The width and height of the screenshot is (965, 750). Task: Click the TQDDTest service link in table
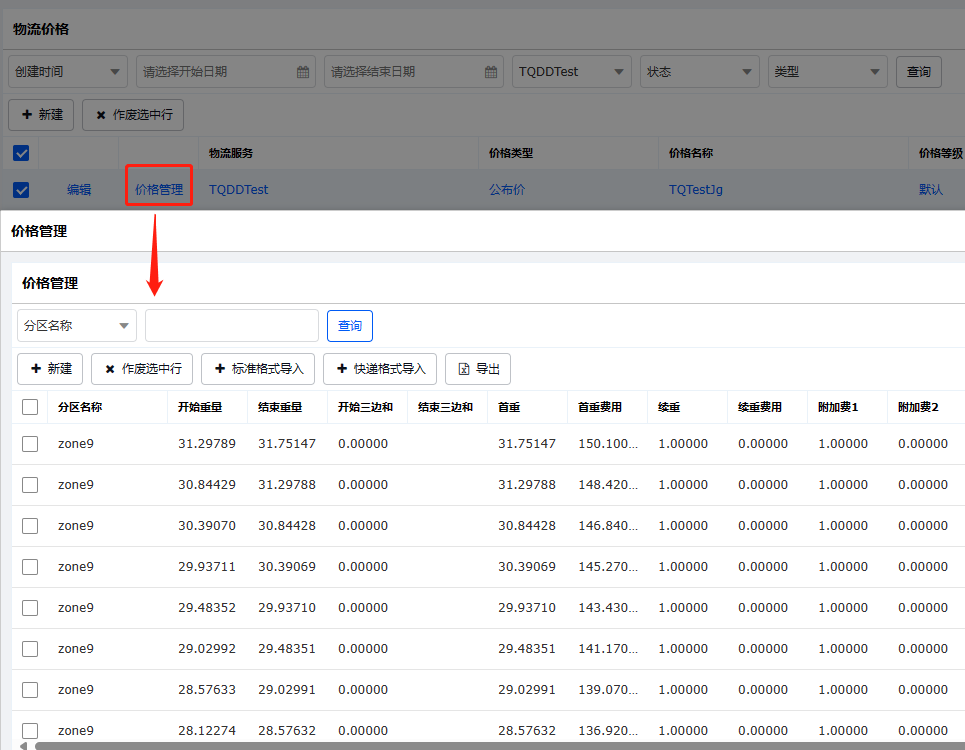tap(238, 189)
